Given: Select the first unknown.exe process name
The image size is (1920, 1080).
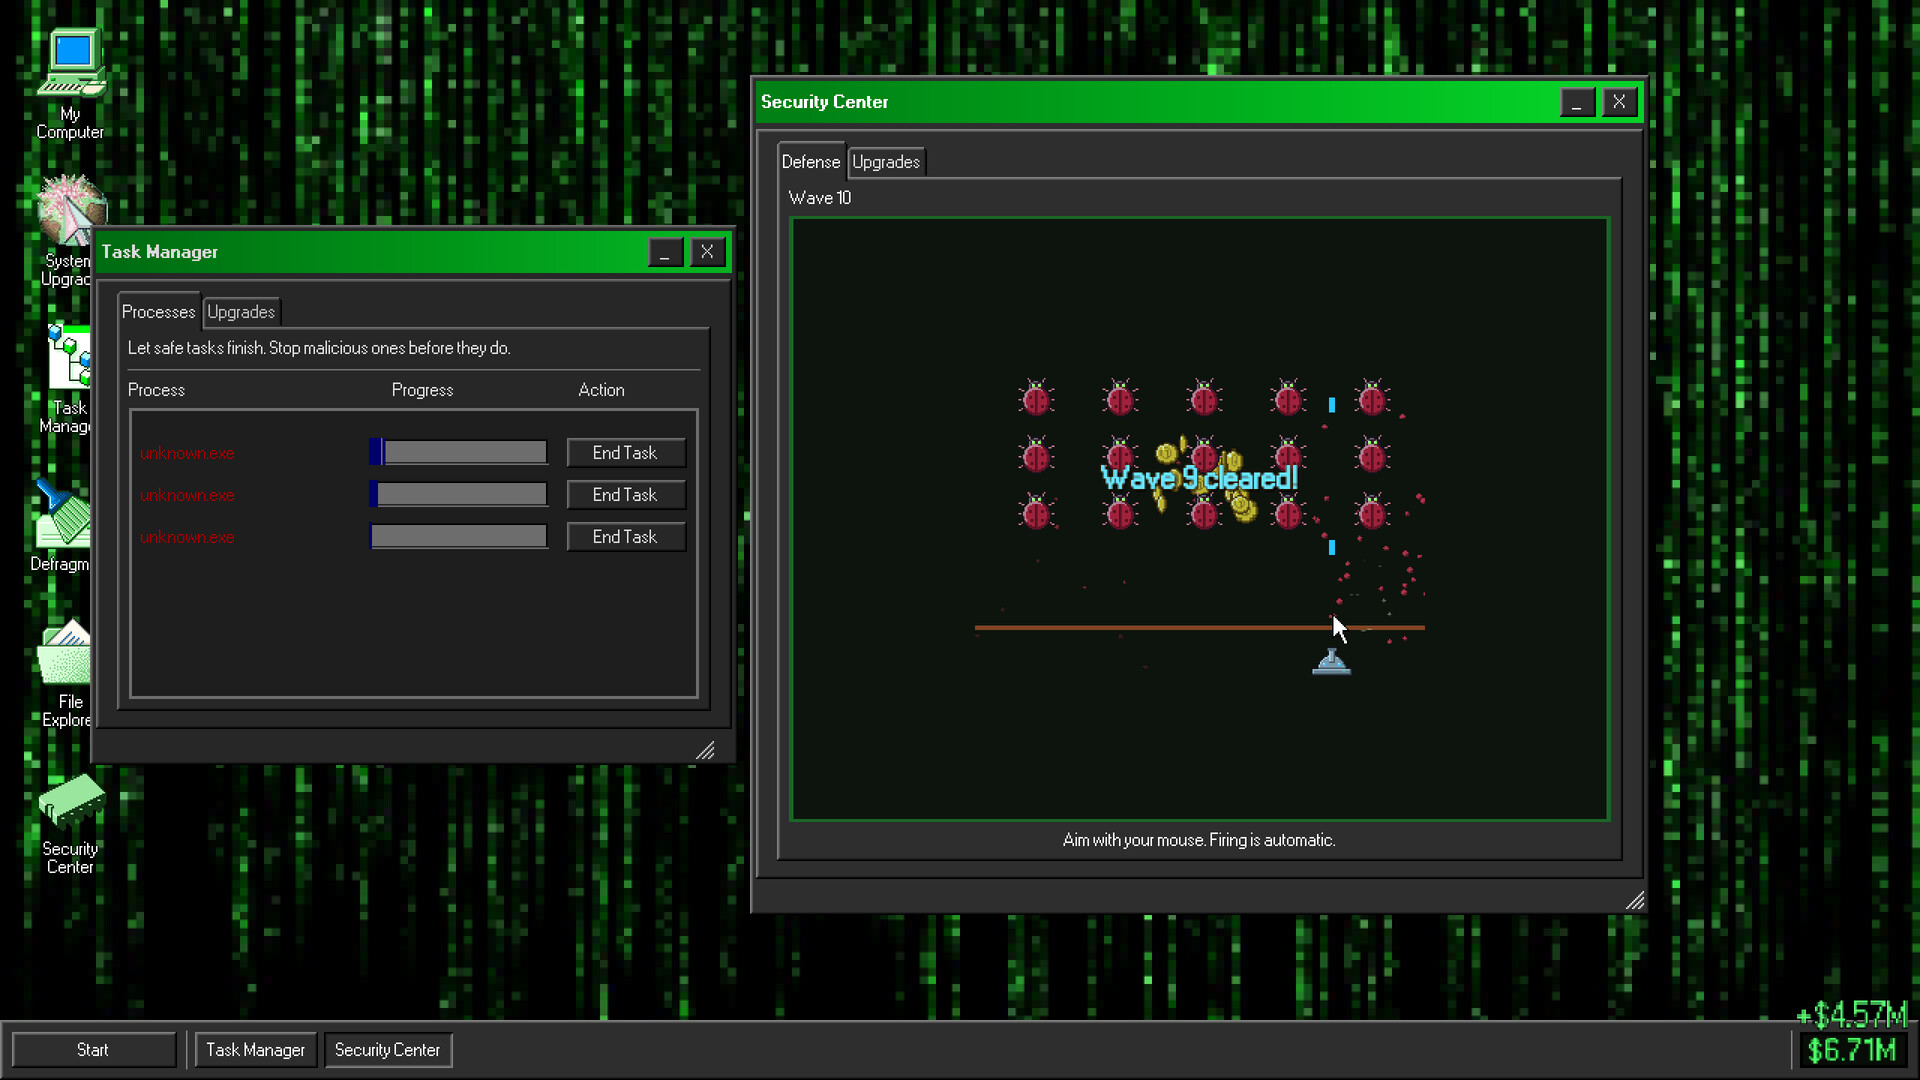Looking at the screenshot, I should pos(187,453).
